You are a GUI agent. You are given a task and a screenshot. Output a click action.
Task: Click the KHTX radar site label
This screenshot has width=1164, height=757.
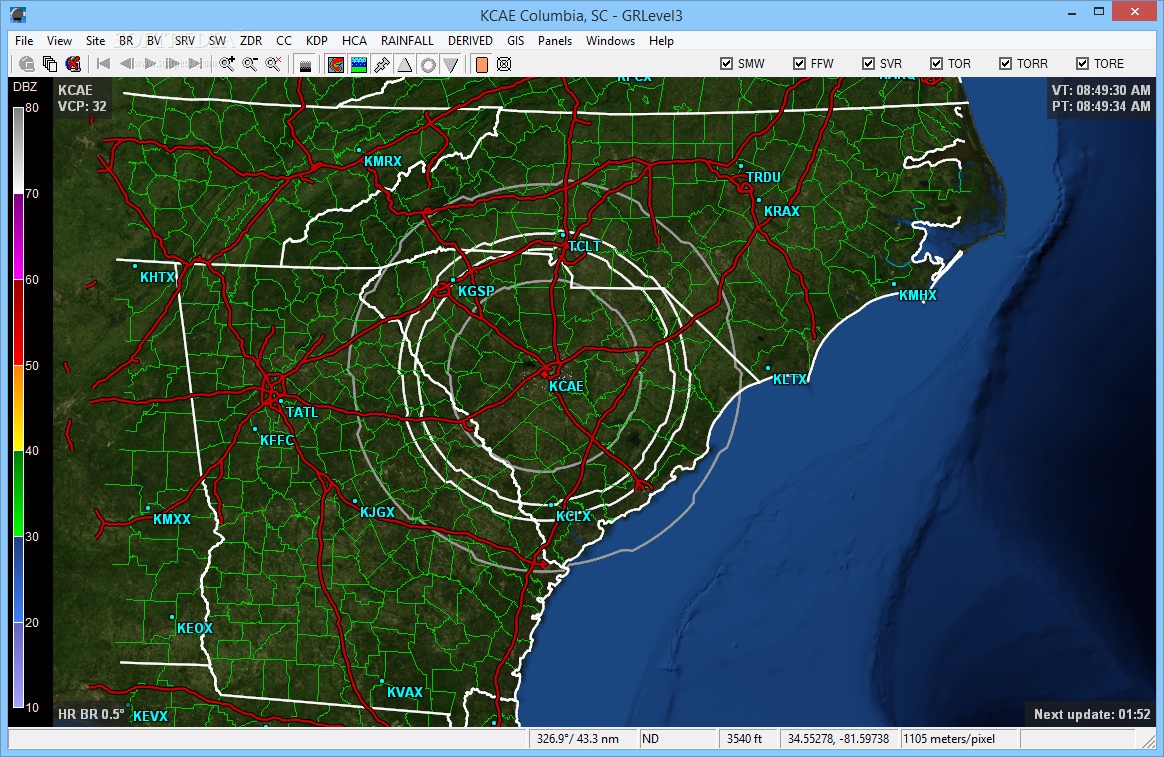pyautogui.click(x=157, y=277)
